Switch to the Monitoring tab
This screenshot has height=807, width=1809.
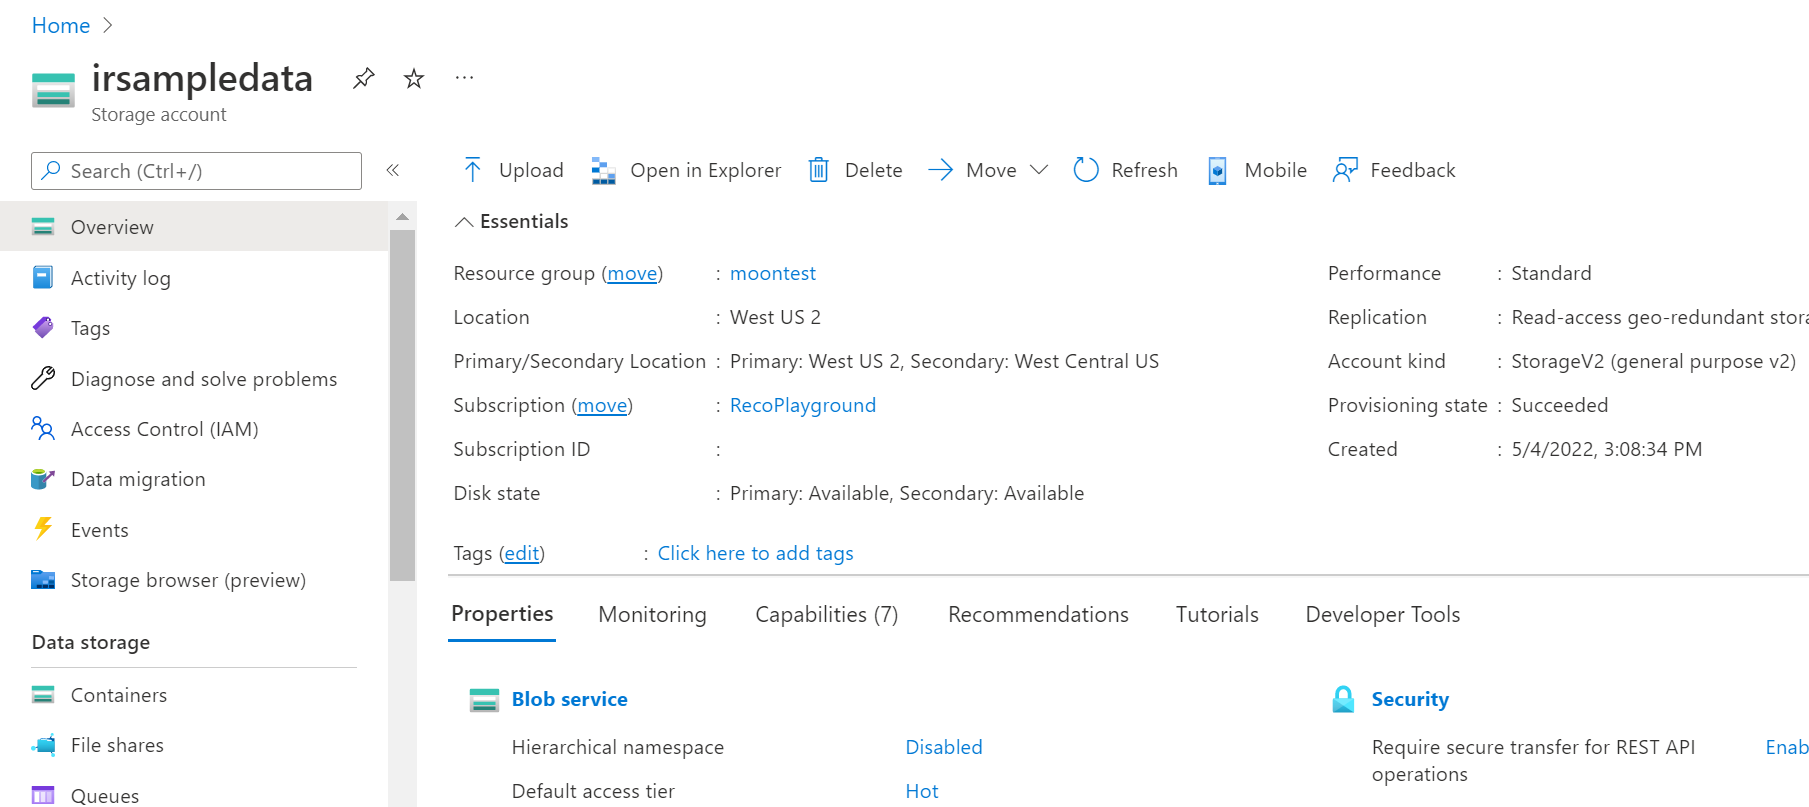652,614
